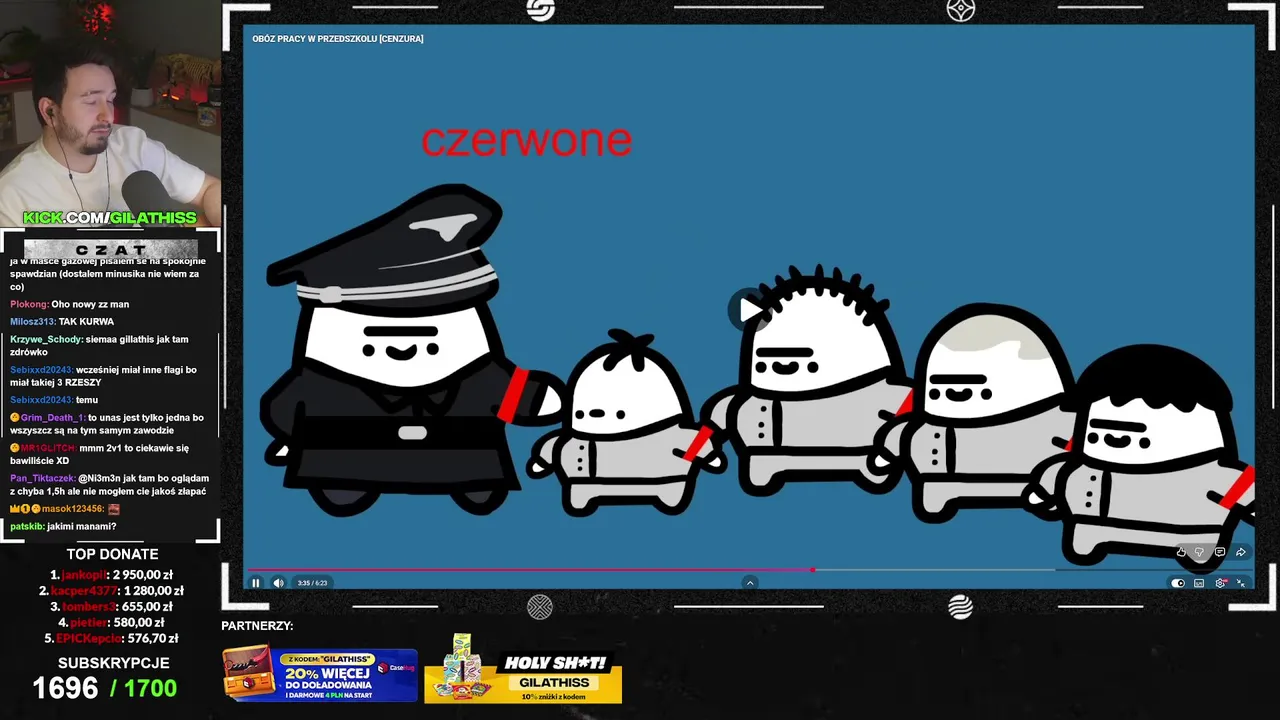Pause the playing video
1280x720 pixels.
(x=256, y=583)
